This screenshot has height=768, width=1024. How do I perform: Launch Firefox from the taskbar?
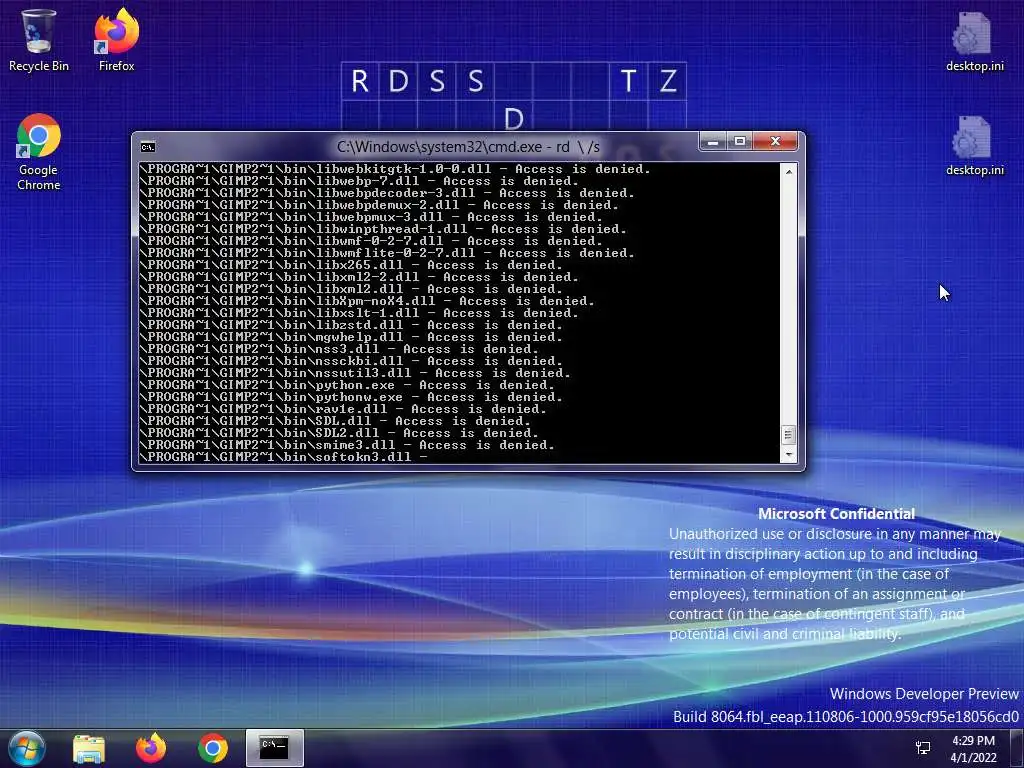(x=151, y=748)
